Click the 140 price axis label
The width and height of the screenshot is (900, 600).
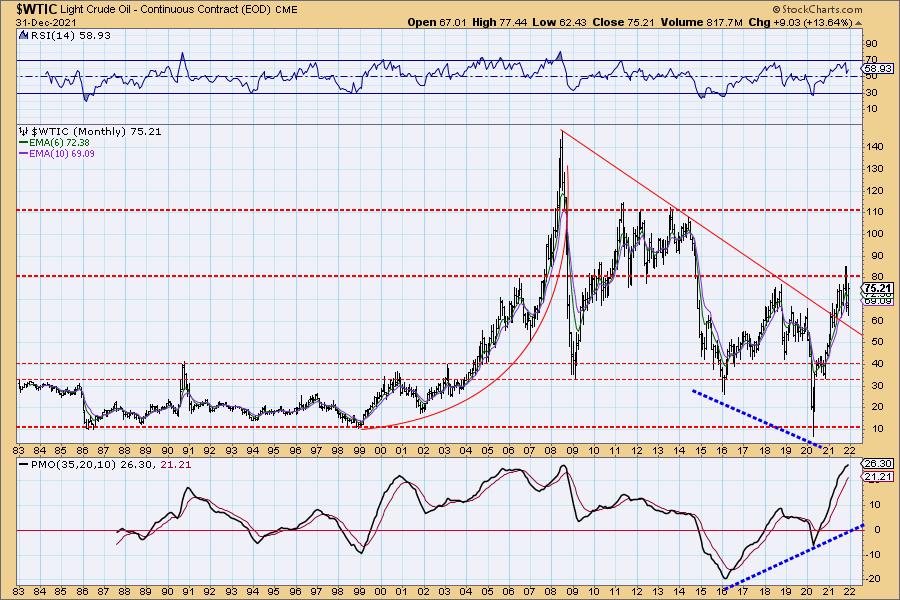(x=874, y=147)
